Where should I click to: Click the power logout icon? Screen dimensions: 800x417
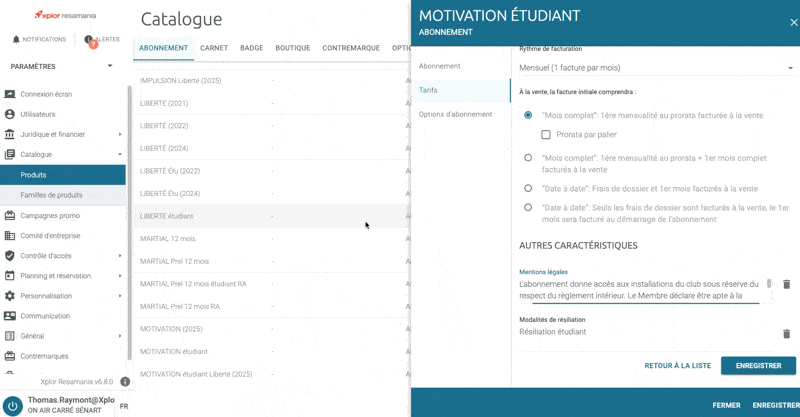click(13, 406)
